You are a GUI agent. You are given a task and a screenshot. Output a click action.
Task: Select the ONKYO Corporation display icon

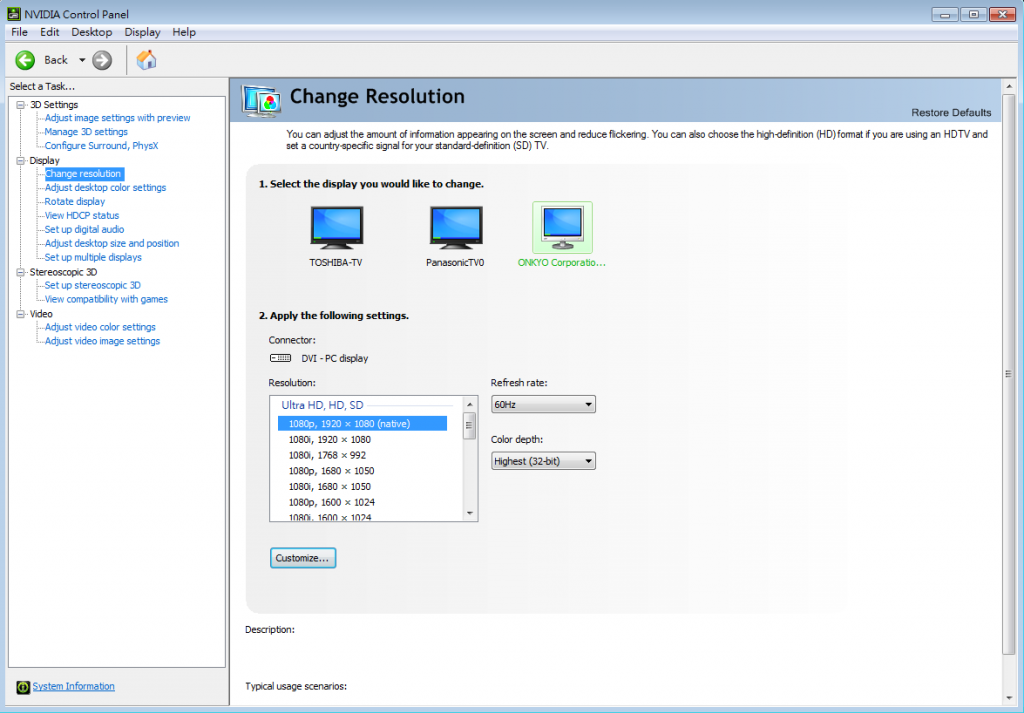[562, 227]
